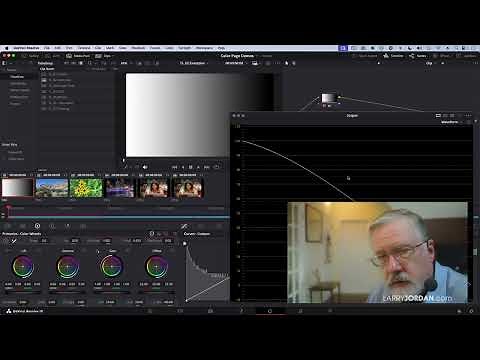This screenshot has width=480, height=360.
Task: Mute viewer audio with speaker icon
Action: [145, 167]
